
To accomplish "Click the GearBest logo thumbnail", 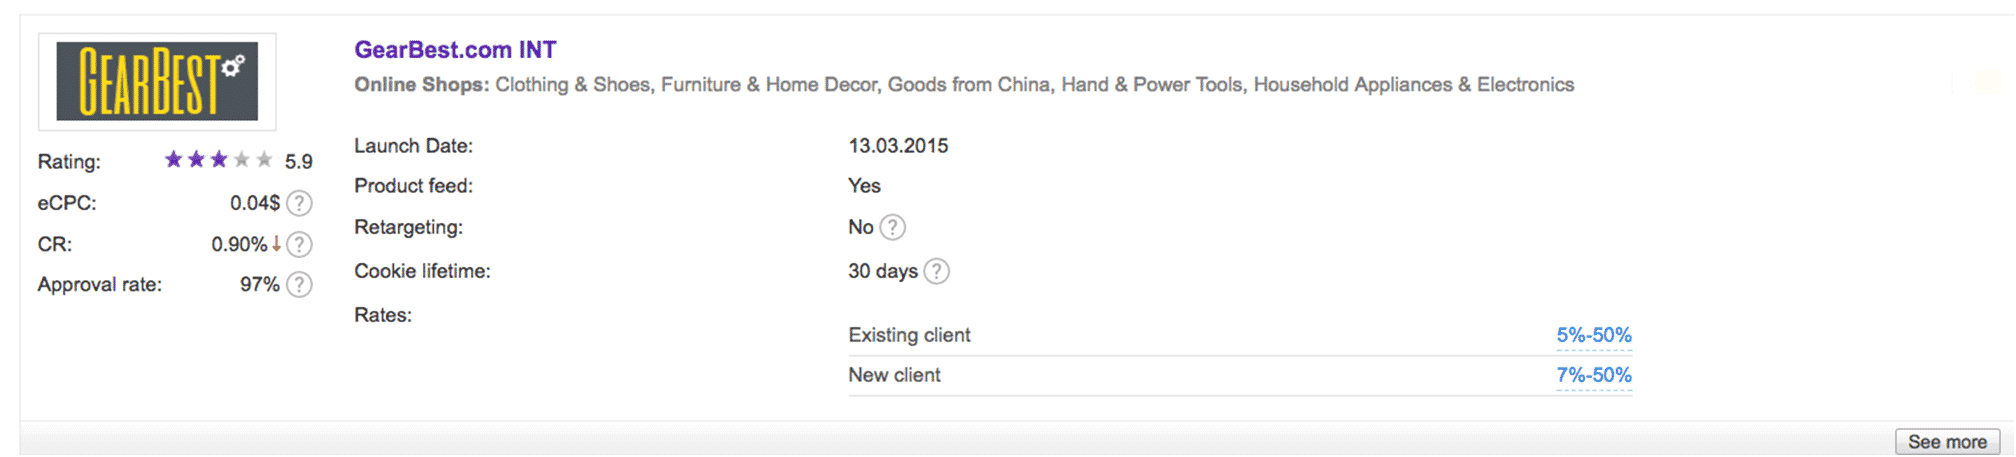I will pyautogui.click(x=157, y=81).
